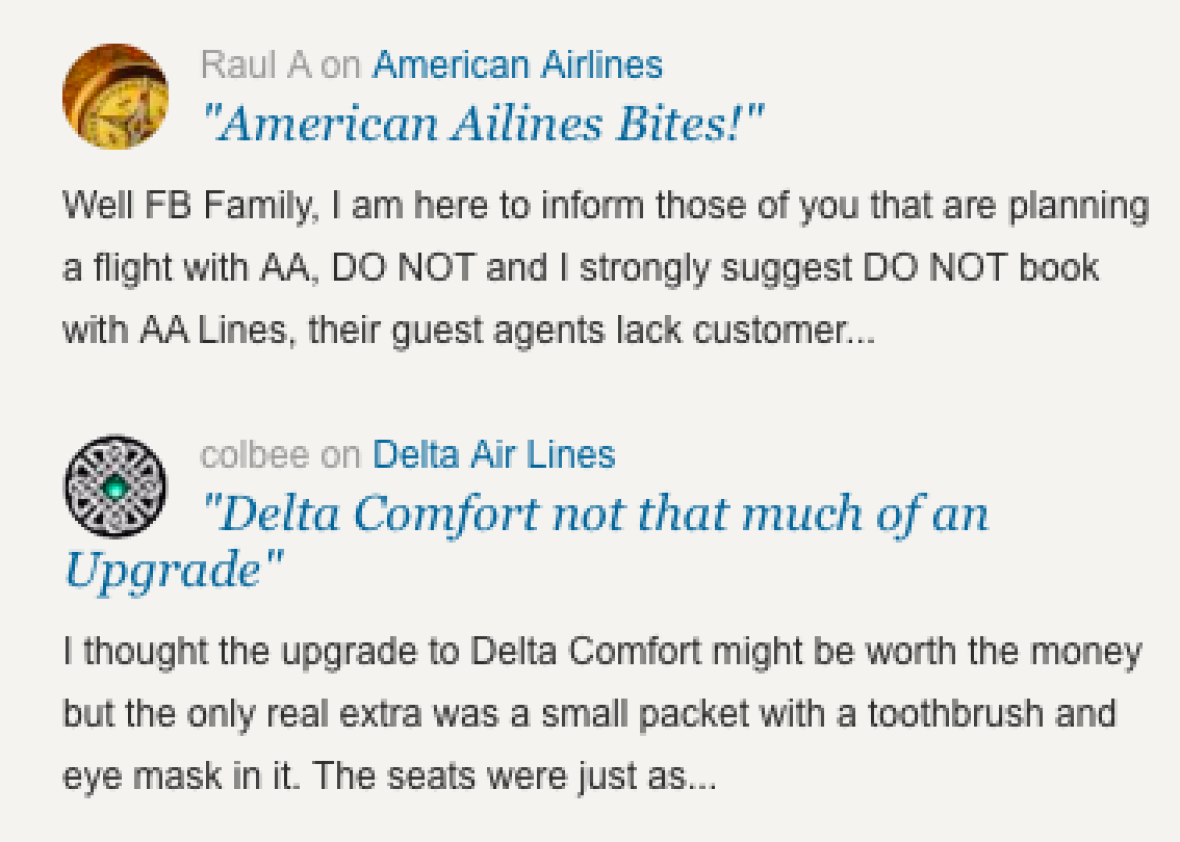1180x842 pixels.
Task: View the colbee username profile
Action: 255,455
